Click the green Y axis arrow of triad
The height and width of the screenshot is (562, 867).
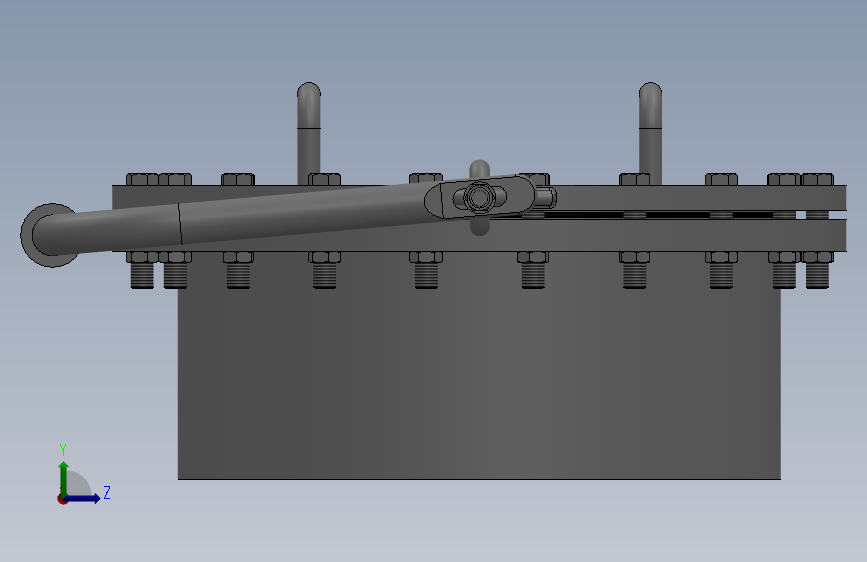pos(64,477)
